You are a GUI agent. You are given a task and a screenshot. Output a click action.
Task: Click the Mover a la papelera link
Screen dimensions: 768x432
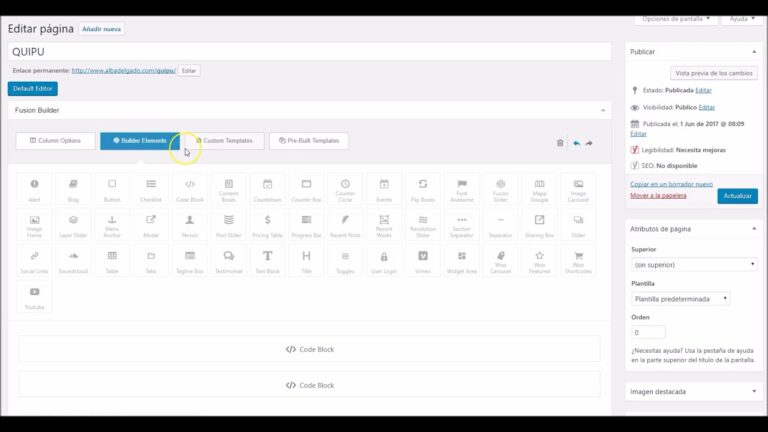click(x=658, y=195)
